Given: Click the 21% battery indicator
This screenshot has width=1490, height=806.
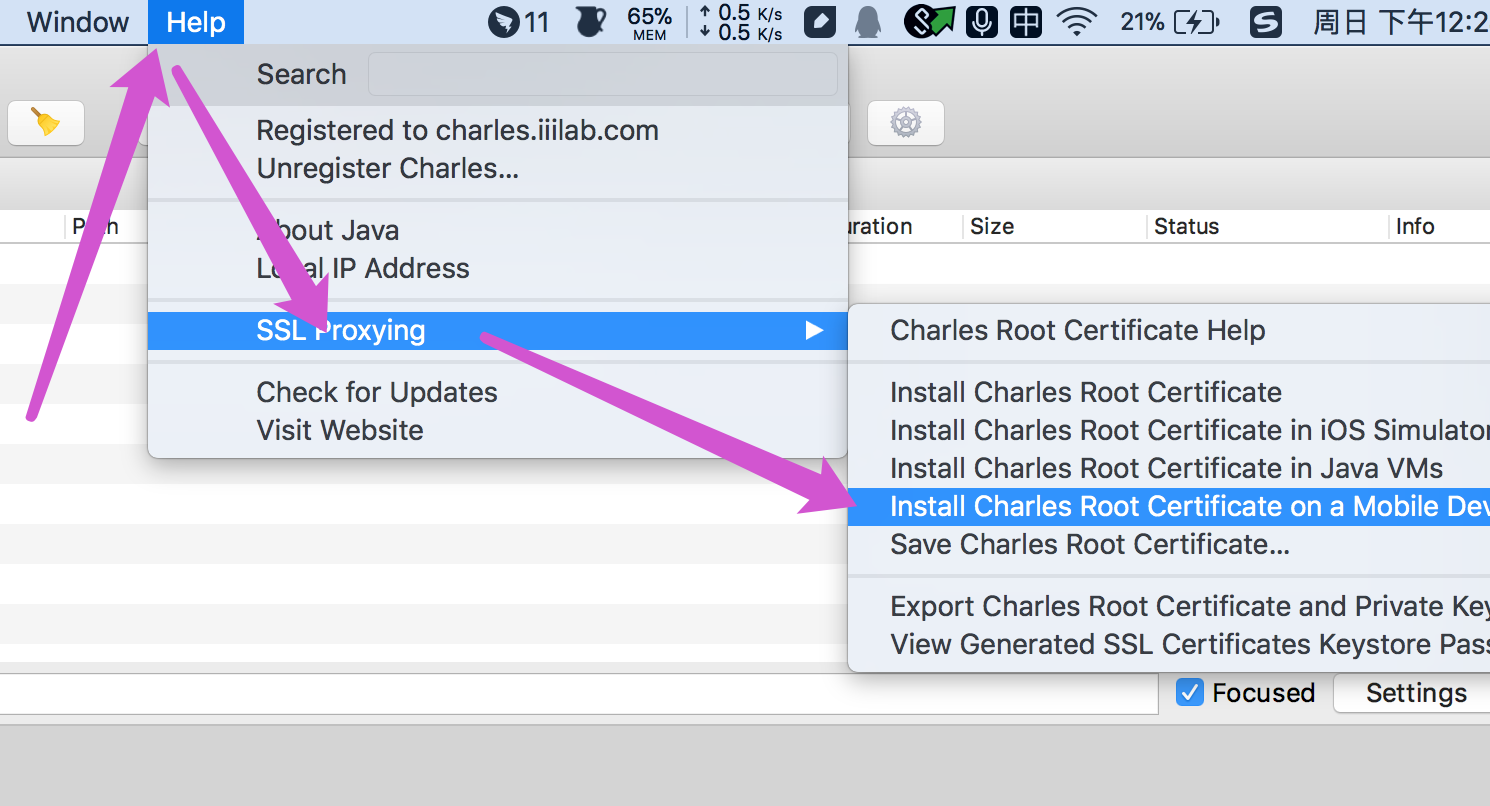Looking at the screenshot, I should [1169, 22].
